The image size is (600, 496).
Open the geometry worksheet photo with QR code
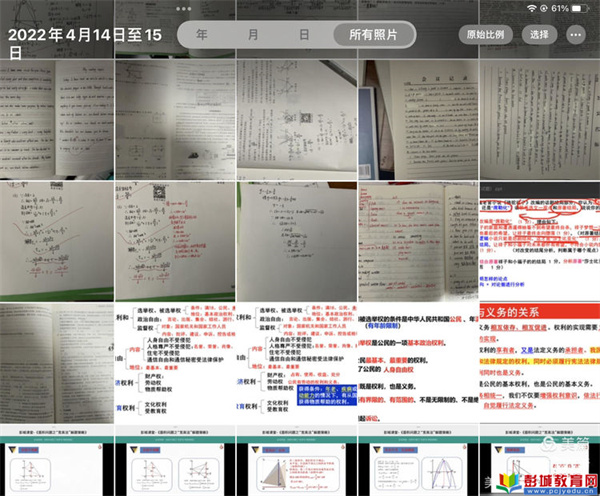[297, 120]
